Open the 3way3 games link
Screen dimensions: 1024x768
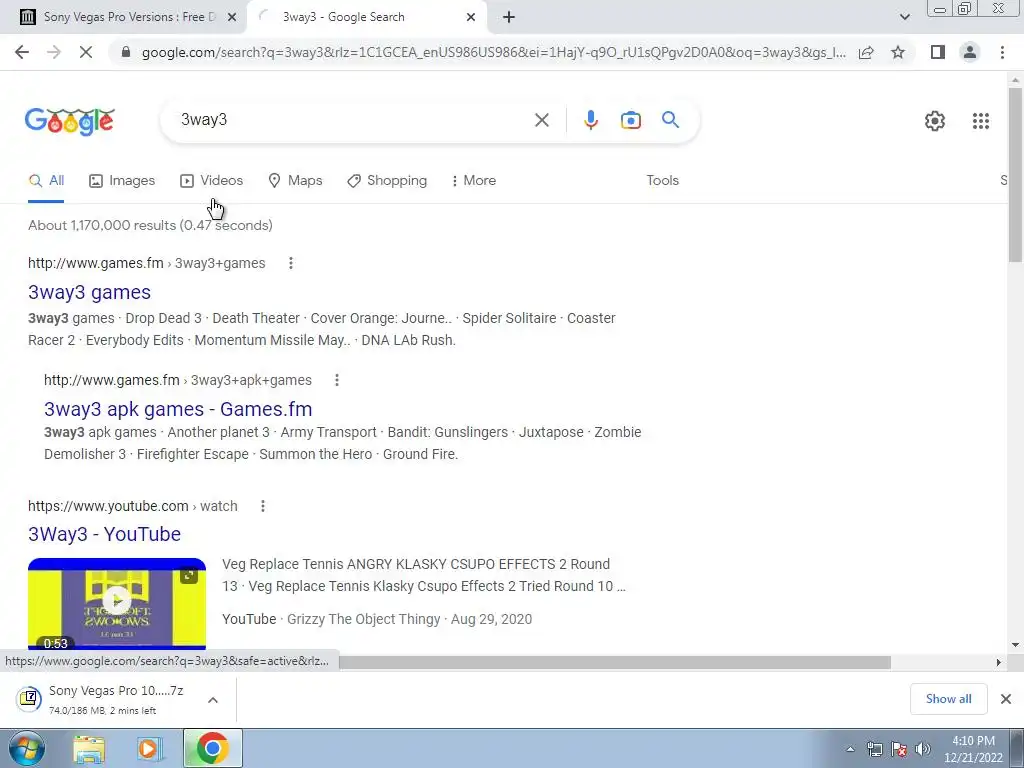(89, 293)
